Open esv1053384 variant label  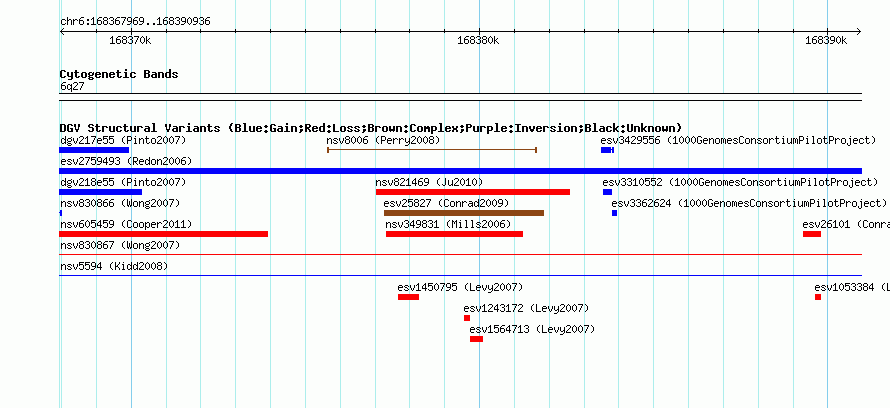(x=852, y=287)
